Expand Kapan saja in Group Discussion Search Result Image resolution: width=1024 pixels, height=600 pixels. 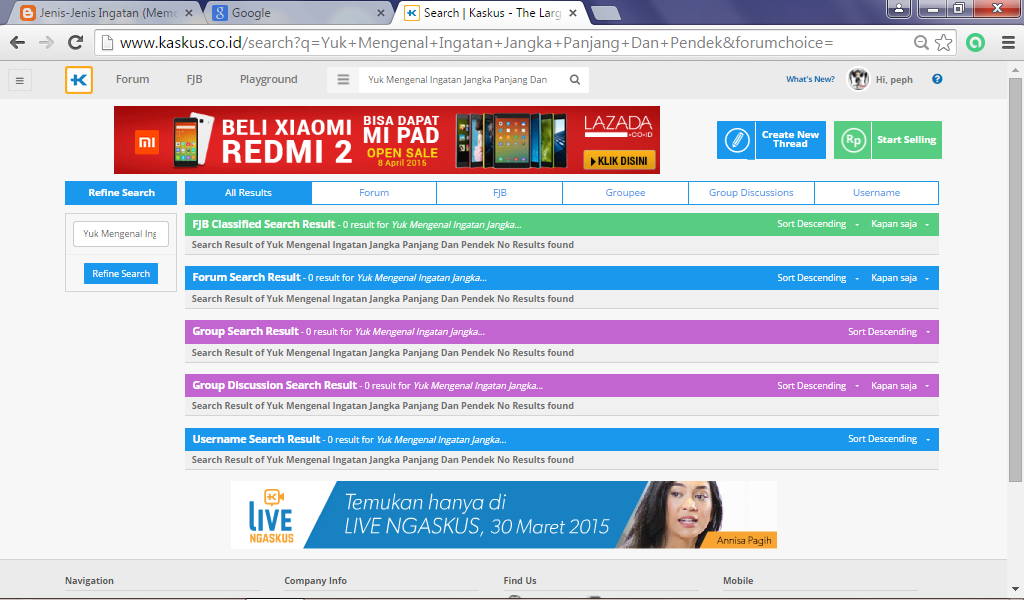pyautogui.click(x=900, y=386)
